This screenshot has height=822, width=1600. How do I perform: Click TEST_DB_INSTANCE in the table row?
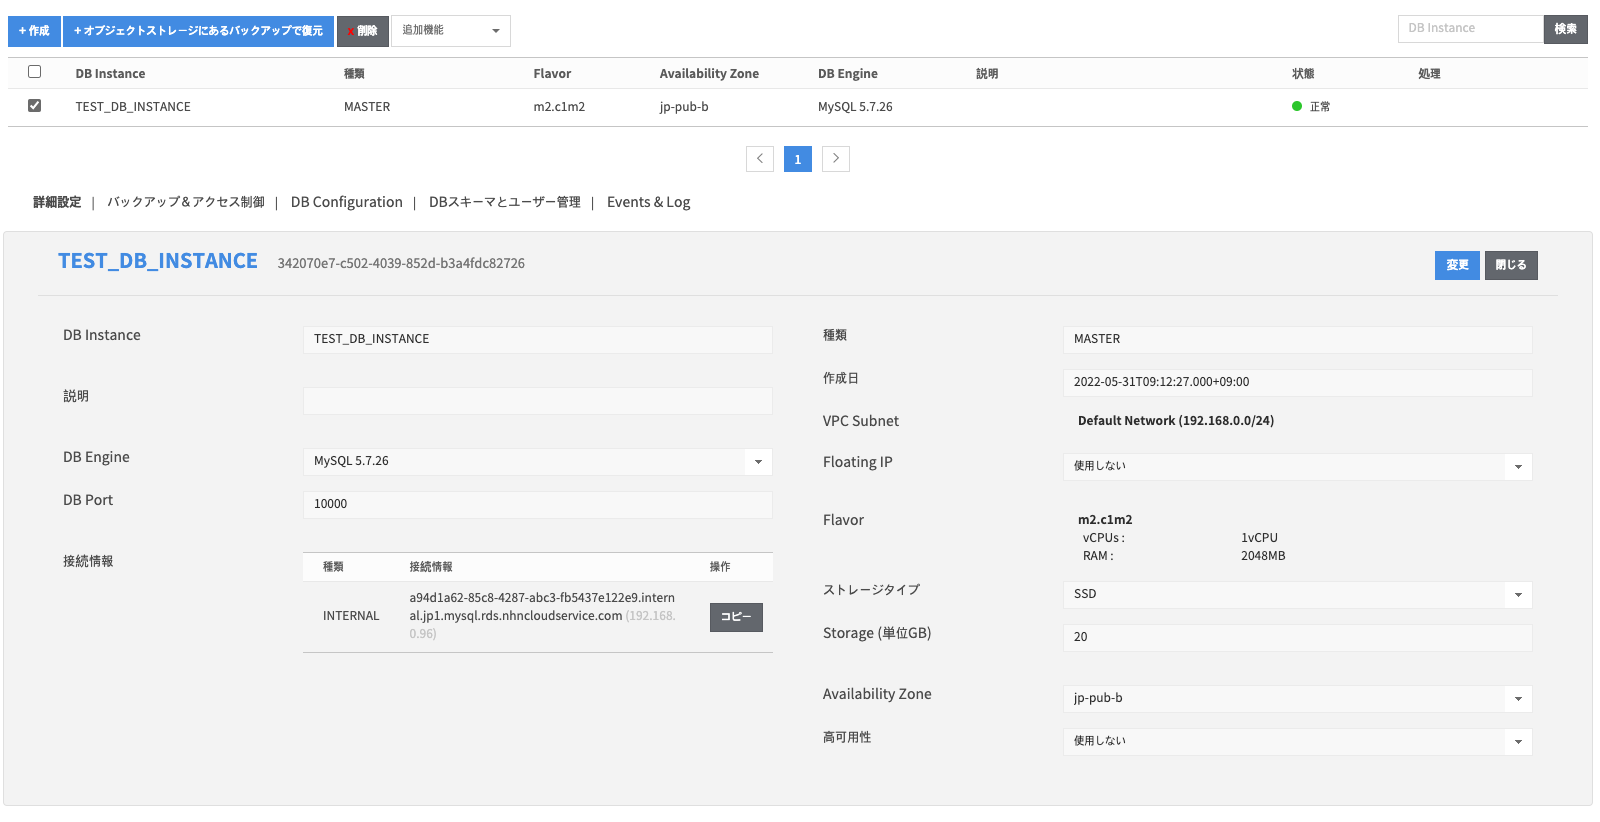[133, 107]
